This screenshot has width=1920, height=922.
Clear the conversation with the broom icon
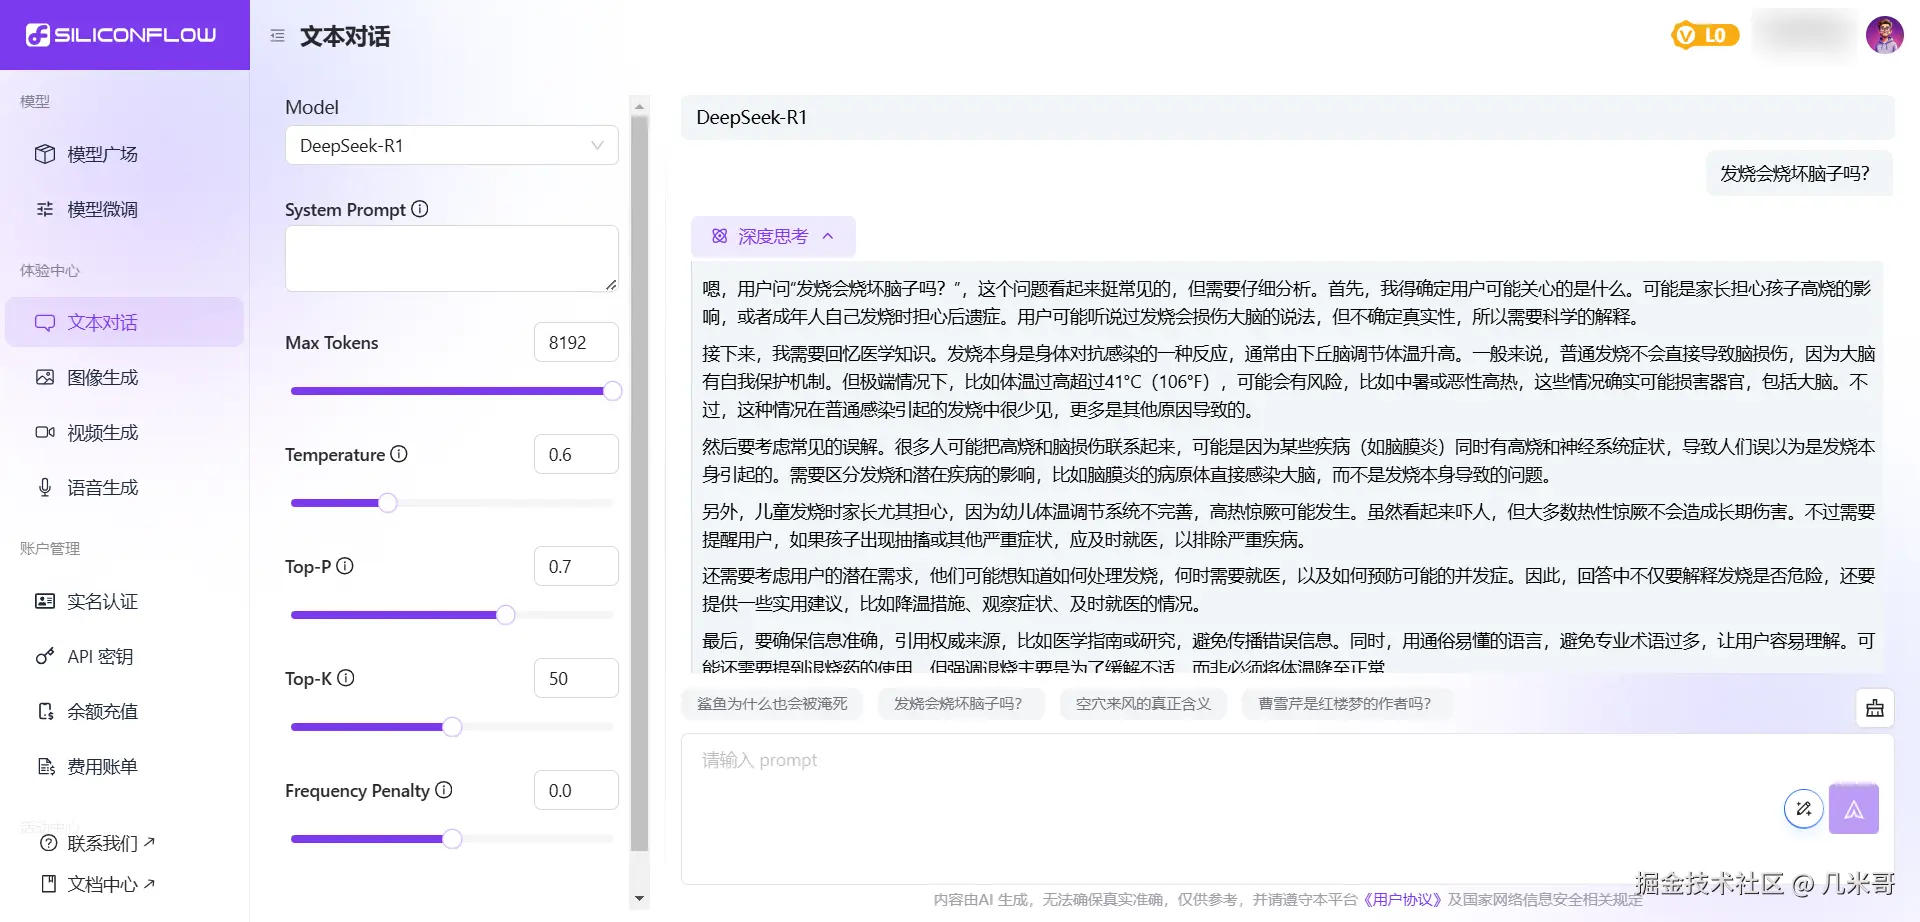point(1875,708)
